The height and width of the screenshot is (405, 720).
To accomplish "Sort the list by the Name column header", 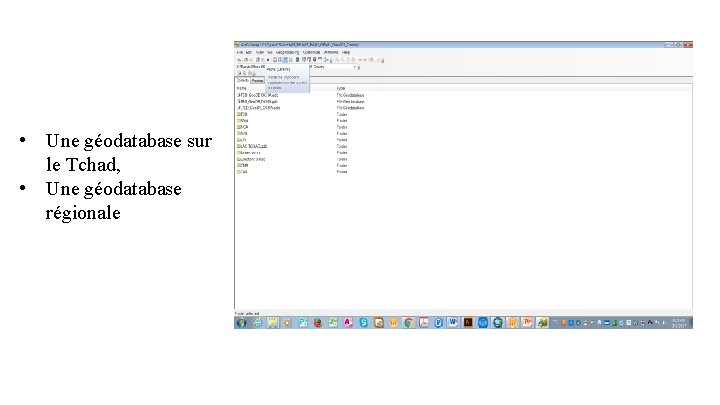I will click(x=242, y=88).
